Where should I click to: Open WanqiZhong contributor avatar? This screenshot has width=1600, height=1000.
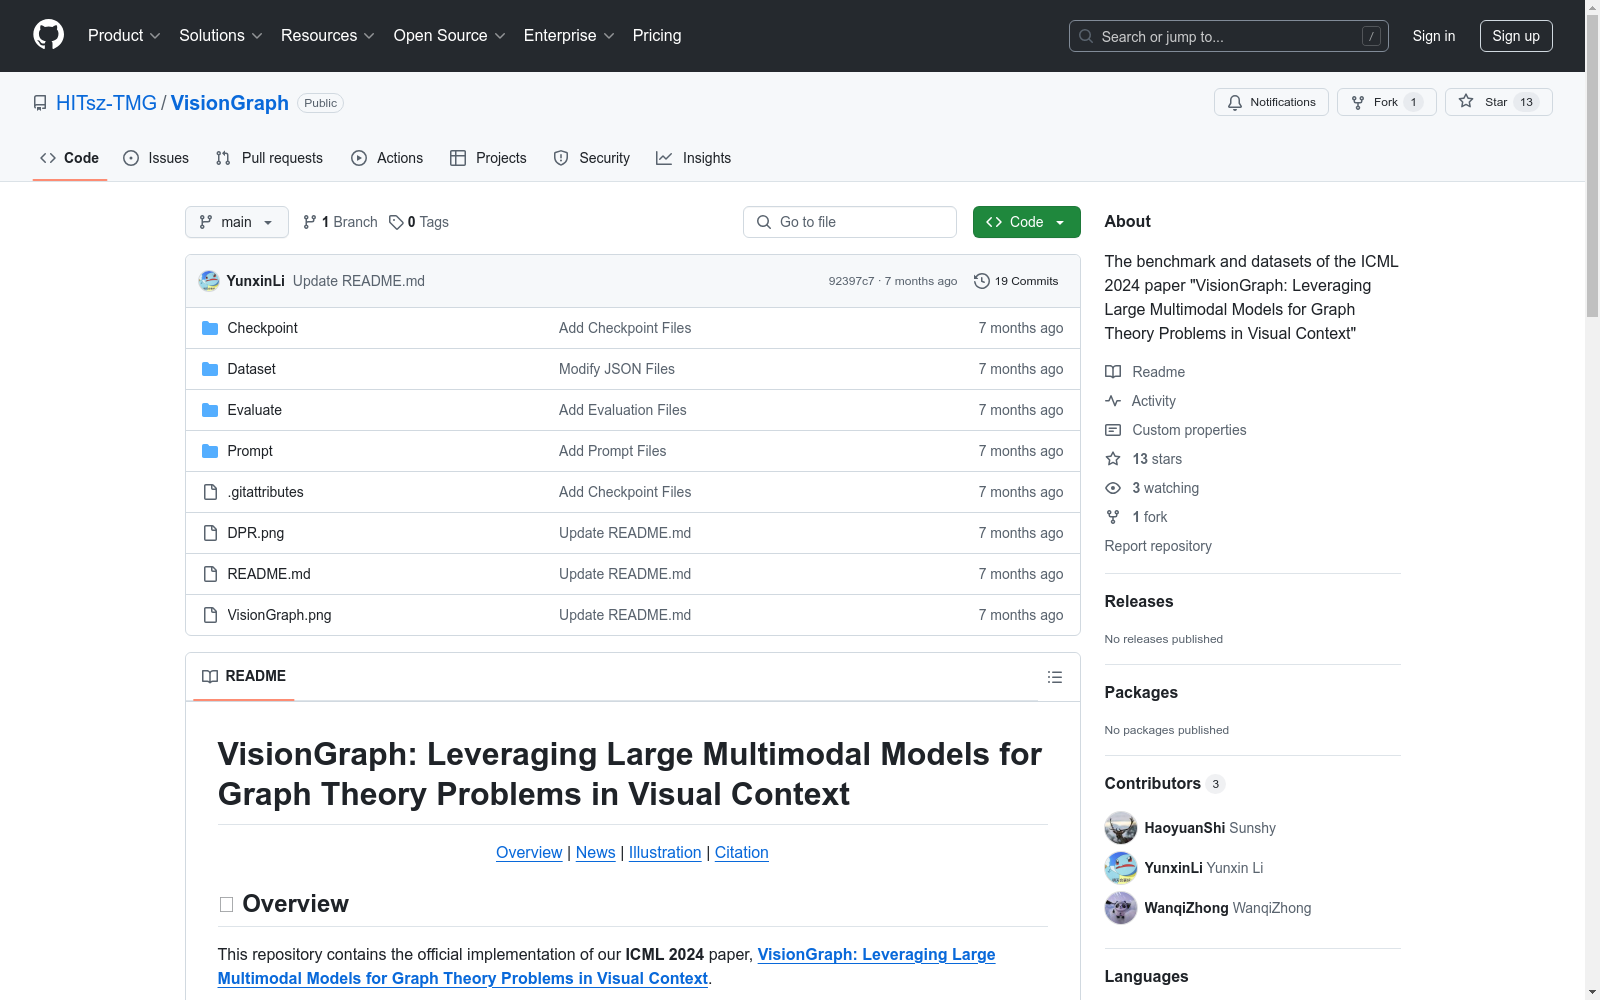pyautogui.click(x=1121, y=908)
